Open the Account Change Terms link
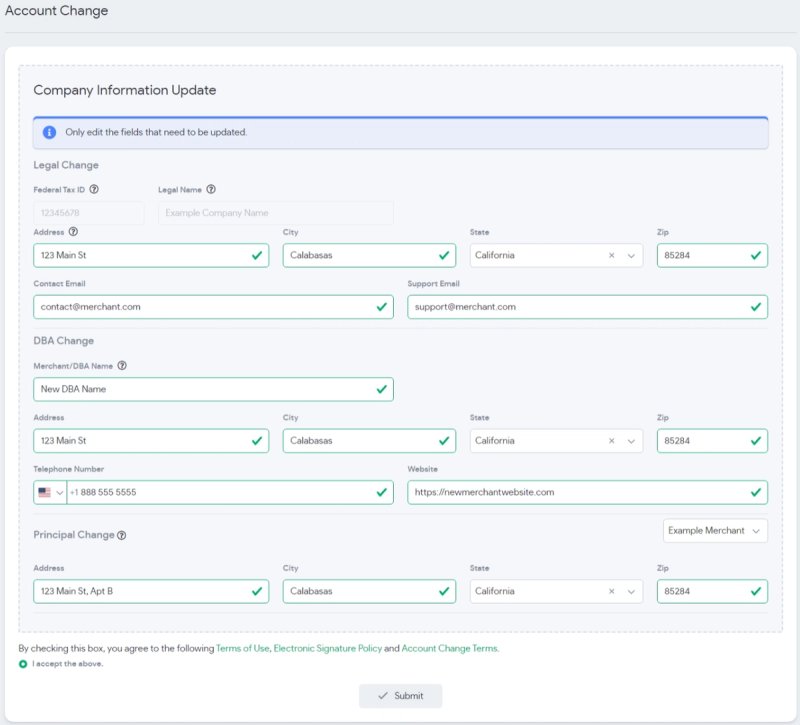800x725 pixels. 449,648
